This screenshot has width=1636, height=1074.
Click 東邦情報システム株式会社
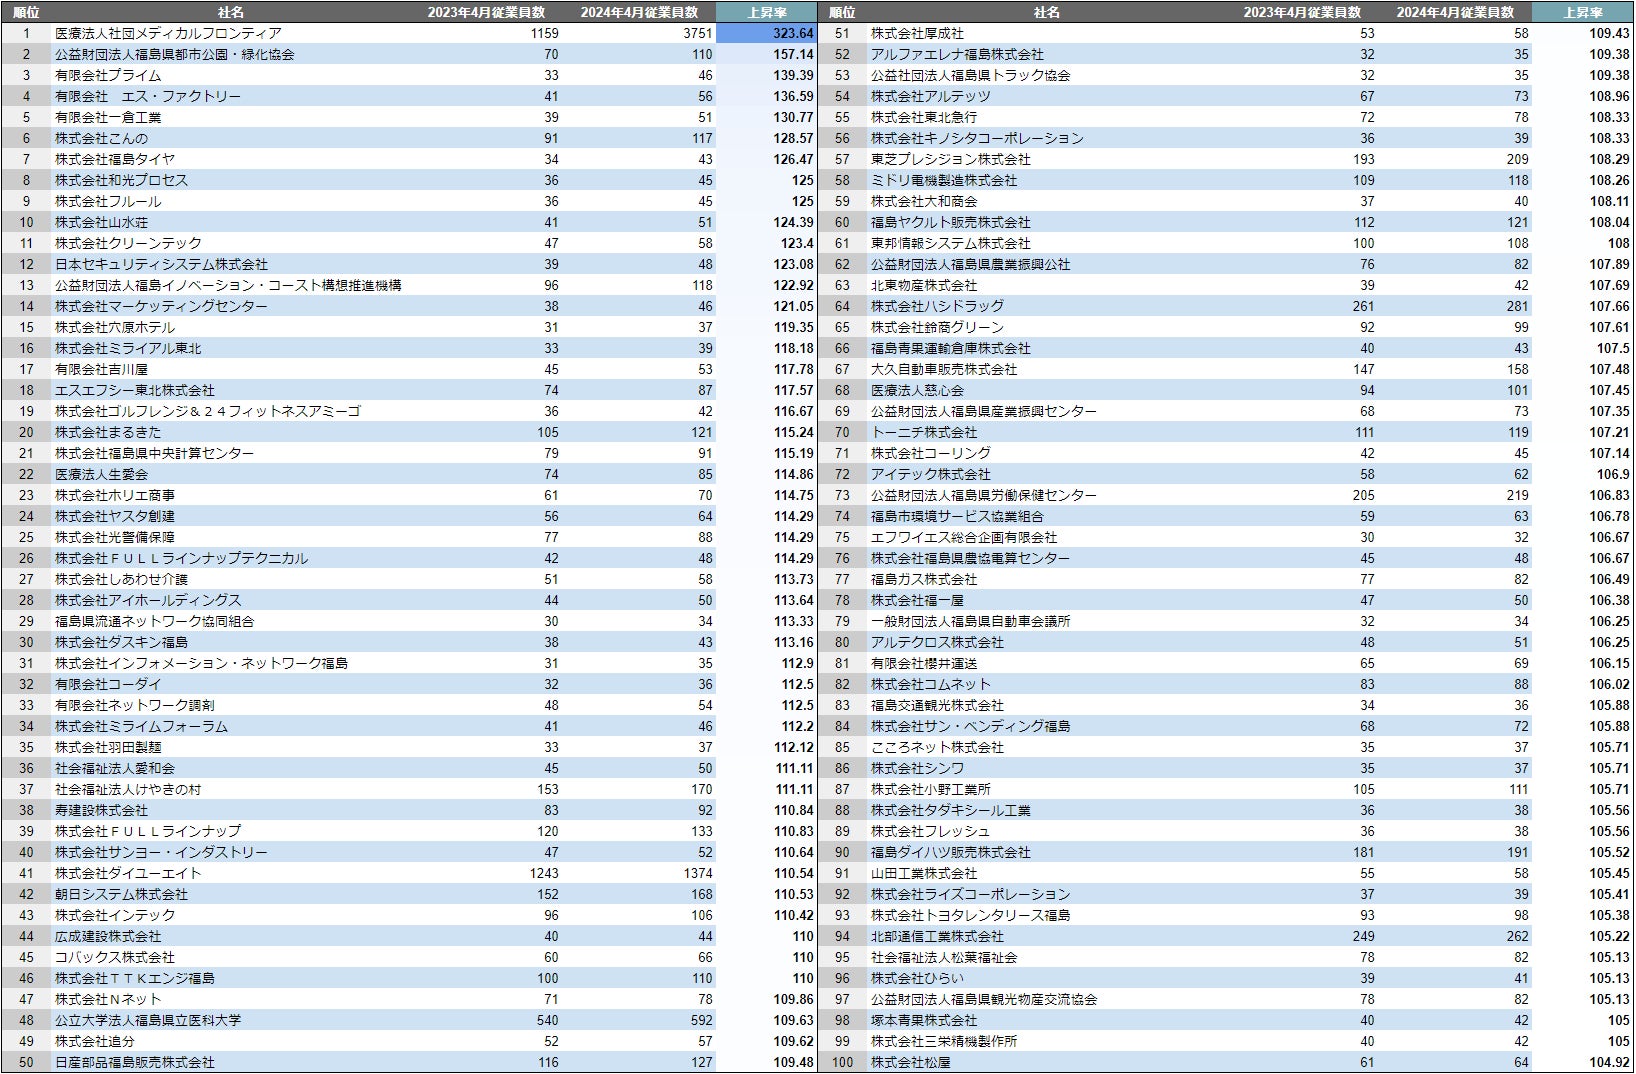[x=950, y=243]
